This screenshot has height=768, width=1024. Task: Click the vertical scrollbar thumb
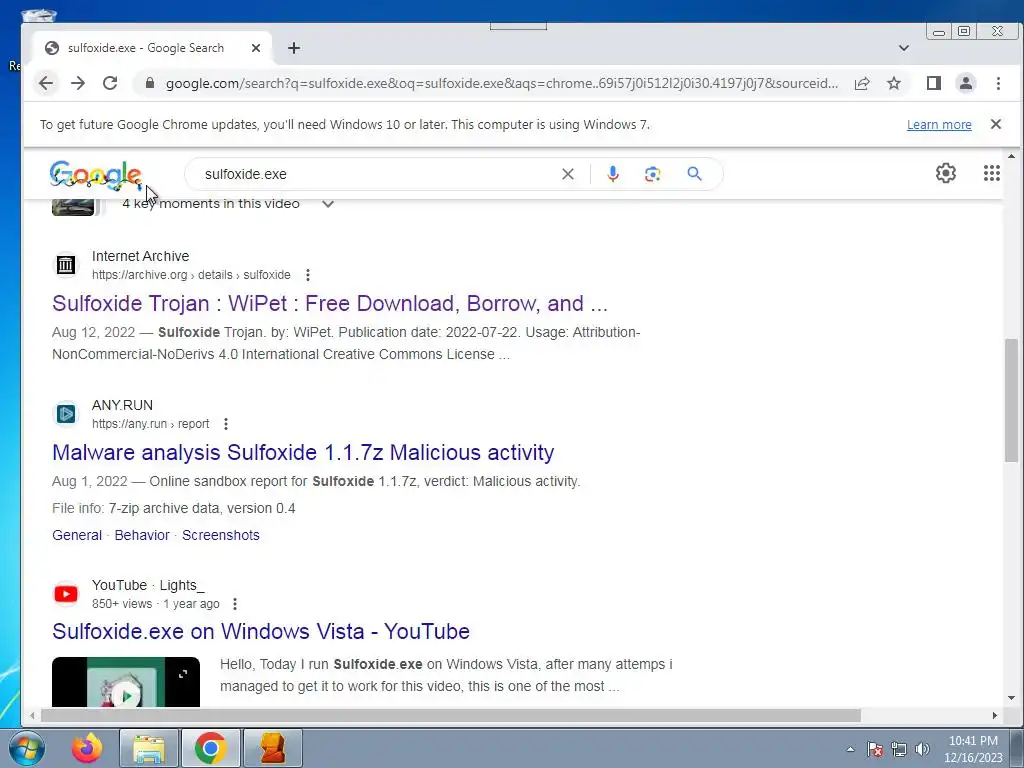tap(1011, 400)
